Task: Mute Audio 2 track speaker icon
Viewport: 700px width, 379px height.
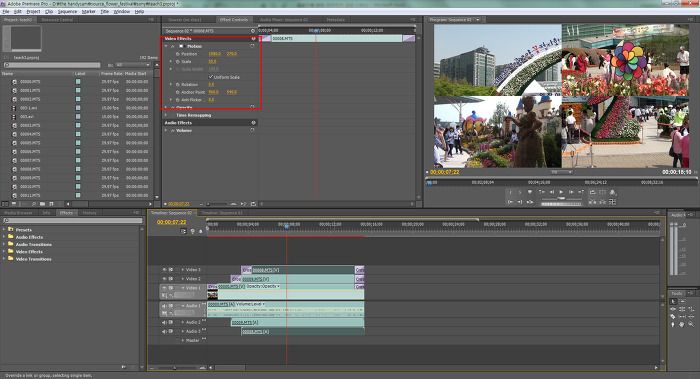Action: tap(164, 322)
